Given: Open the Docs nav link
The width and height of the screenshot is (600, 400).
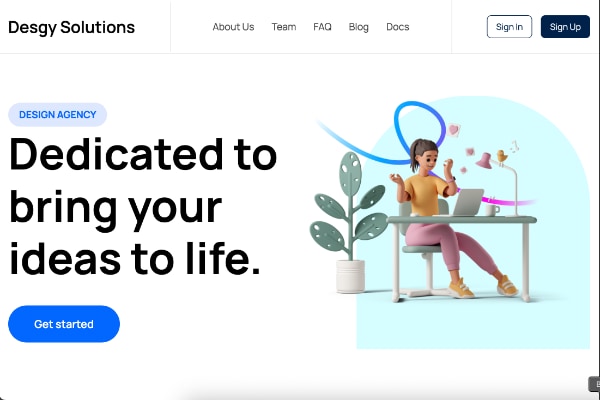Looking at the screenshot, I should (398, 27).
